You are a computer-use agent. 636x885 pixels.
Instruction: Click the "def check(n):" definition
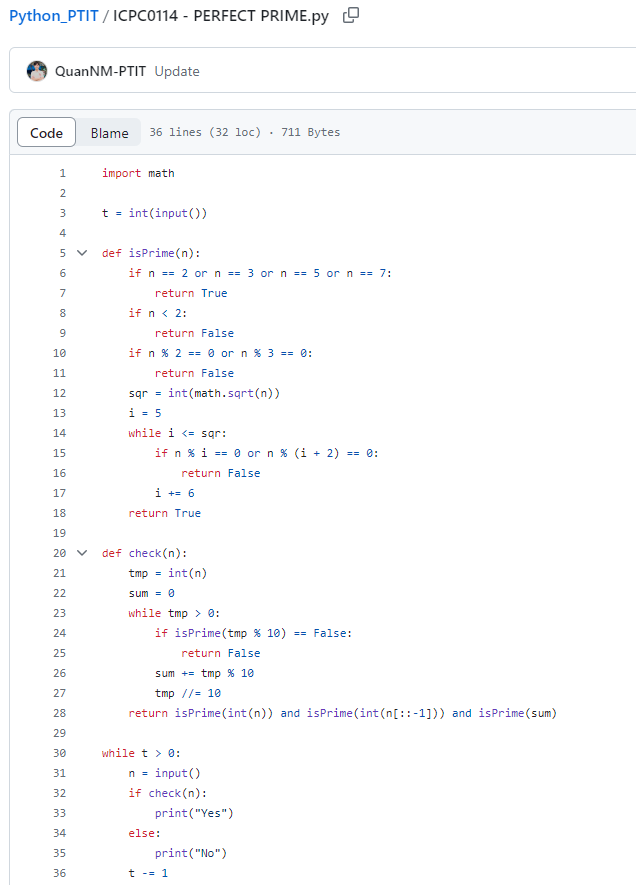pyautogui.click(x=144, y=553)
